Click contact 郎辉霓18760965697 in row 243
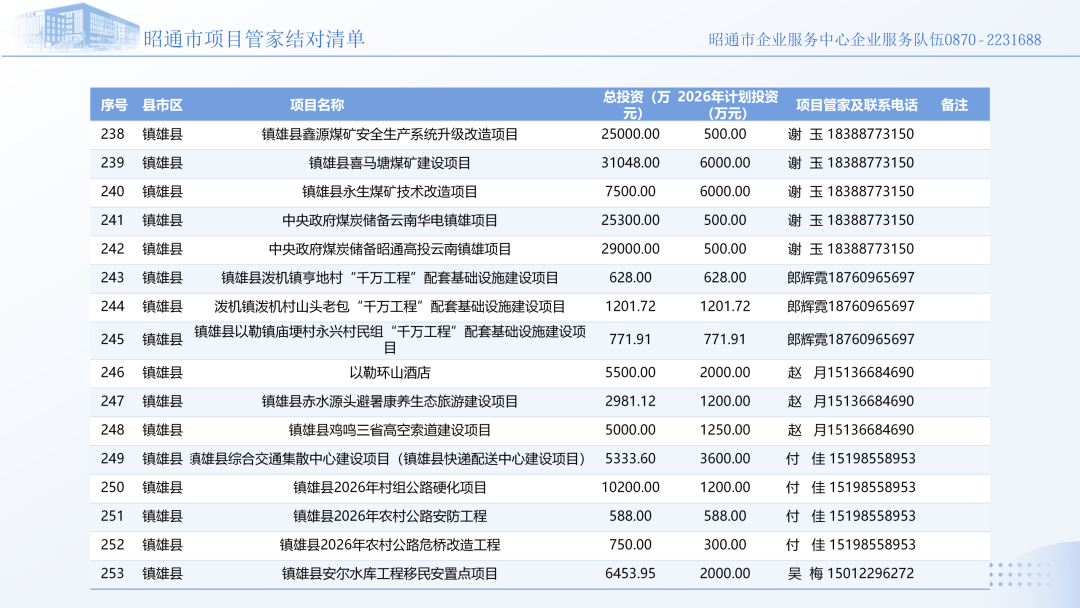The image size is (1080, 608). (x=851, y=278)
